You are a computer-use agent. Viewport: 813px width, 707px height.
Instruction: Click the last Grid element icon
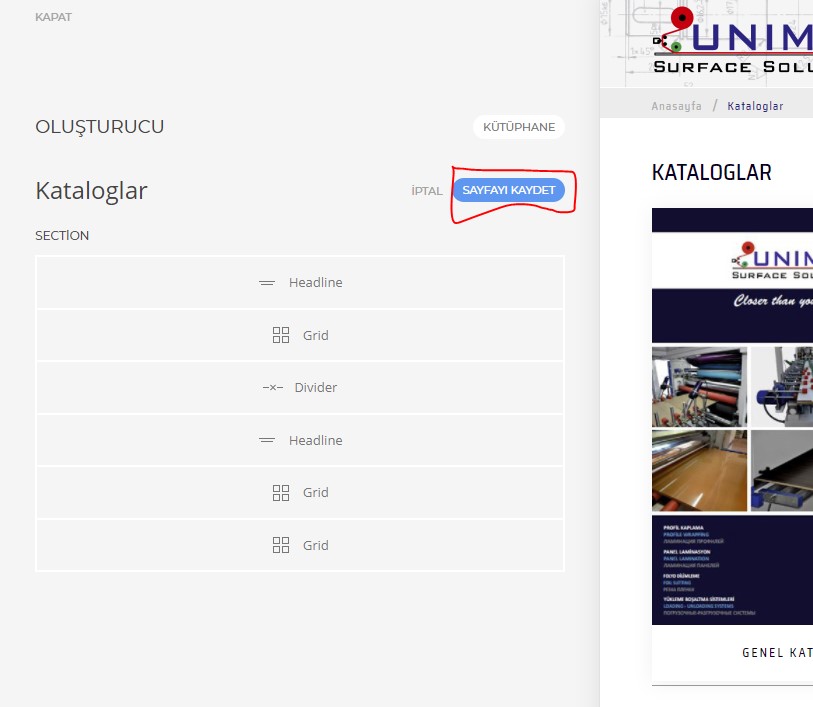click(x=281, y=545)
